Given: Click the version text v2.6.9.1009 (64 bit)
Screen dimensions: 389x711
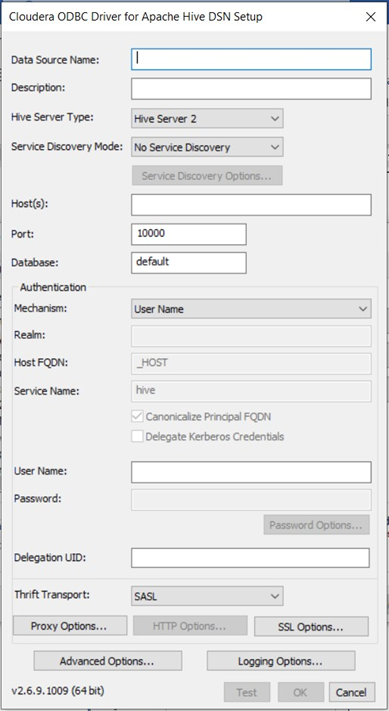Looking at the screenshot, I should click(x=58, y=691).
